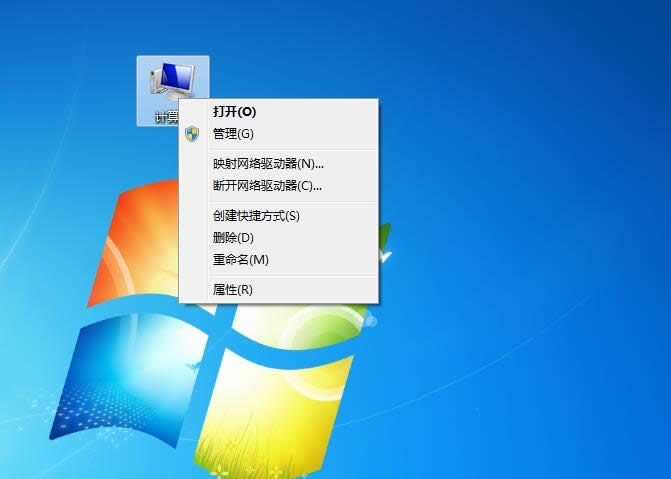671x479 pixels.
Task: Open 映射网络驱动器(N)... menu entry
Action: point(268,164)
